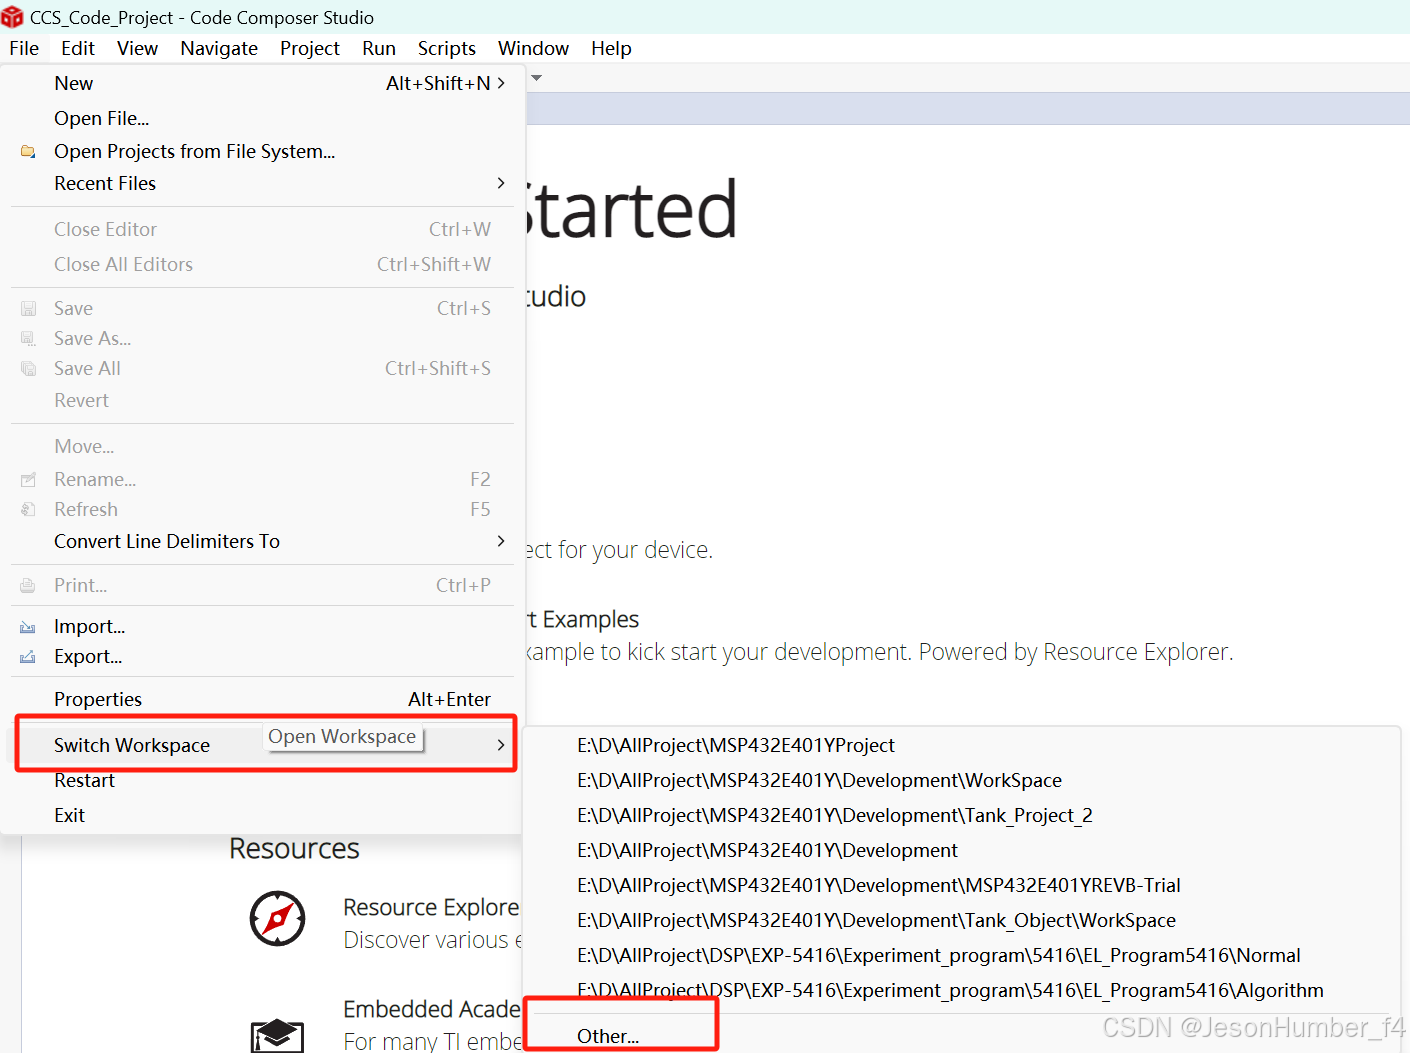Click the Refresh icon next to F5
This screenshot has height=1053, width=1410.
tap(28, 509)
